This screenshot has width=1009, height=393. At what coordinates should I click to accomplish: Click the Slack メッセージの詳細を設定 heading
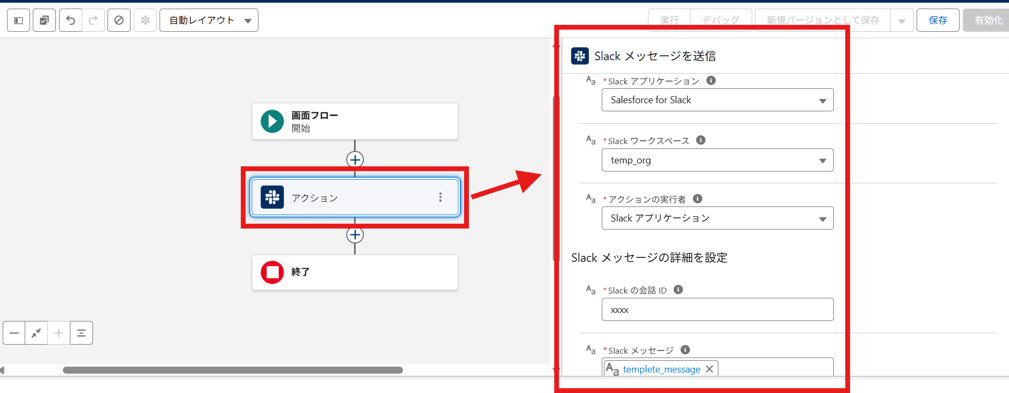point(649,258)
